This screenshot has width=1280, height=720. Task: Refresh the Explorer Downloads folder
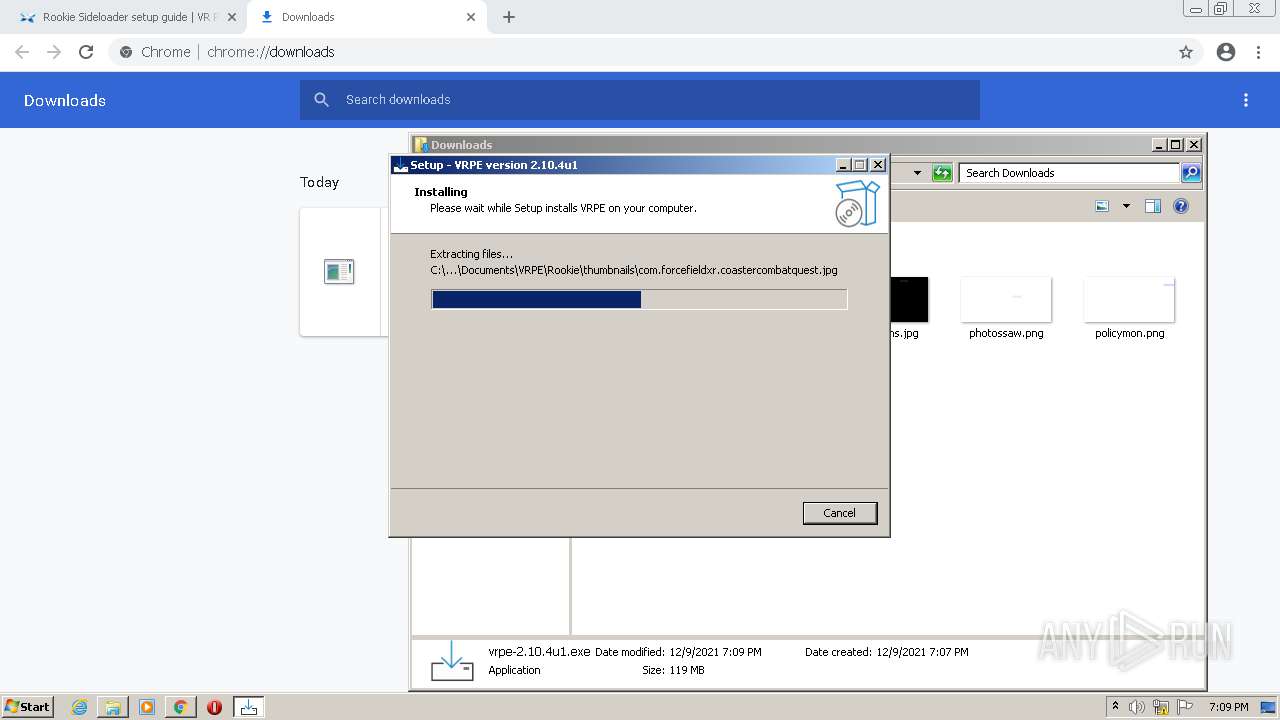point(942,173)
